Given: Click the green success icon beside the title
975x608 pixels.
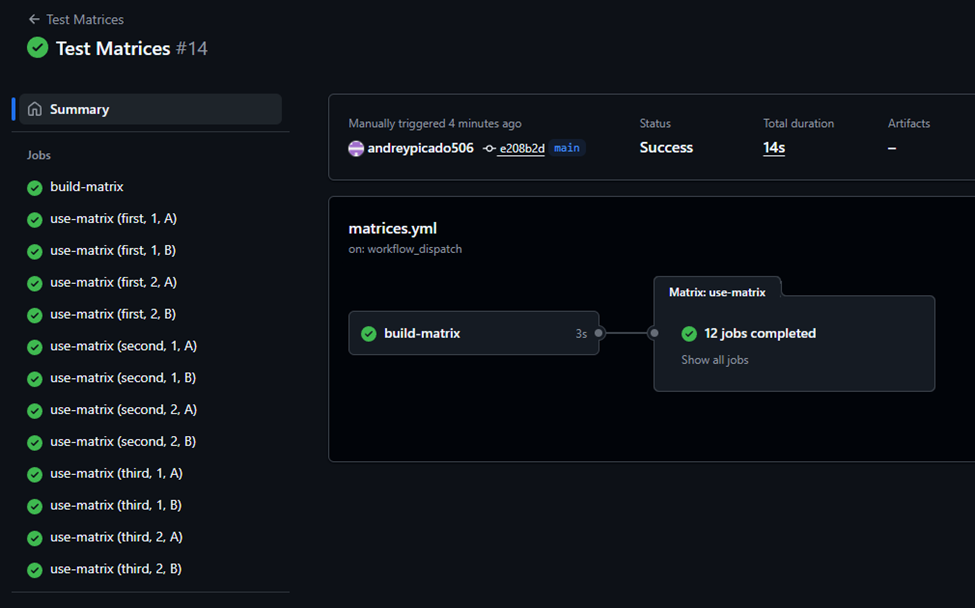Looking at the screenshot, I should (x=38, y=48).
